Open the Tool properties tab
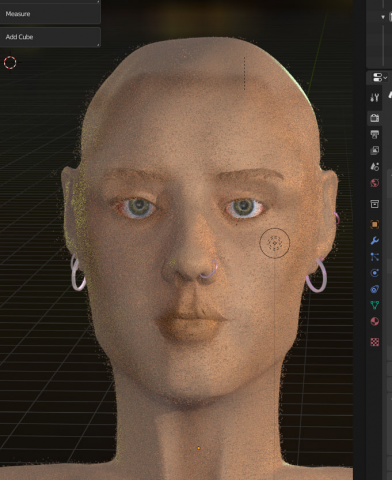The height and width of the screenshot is (480, 392). (x=375, y=97)
